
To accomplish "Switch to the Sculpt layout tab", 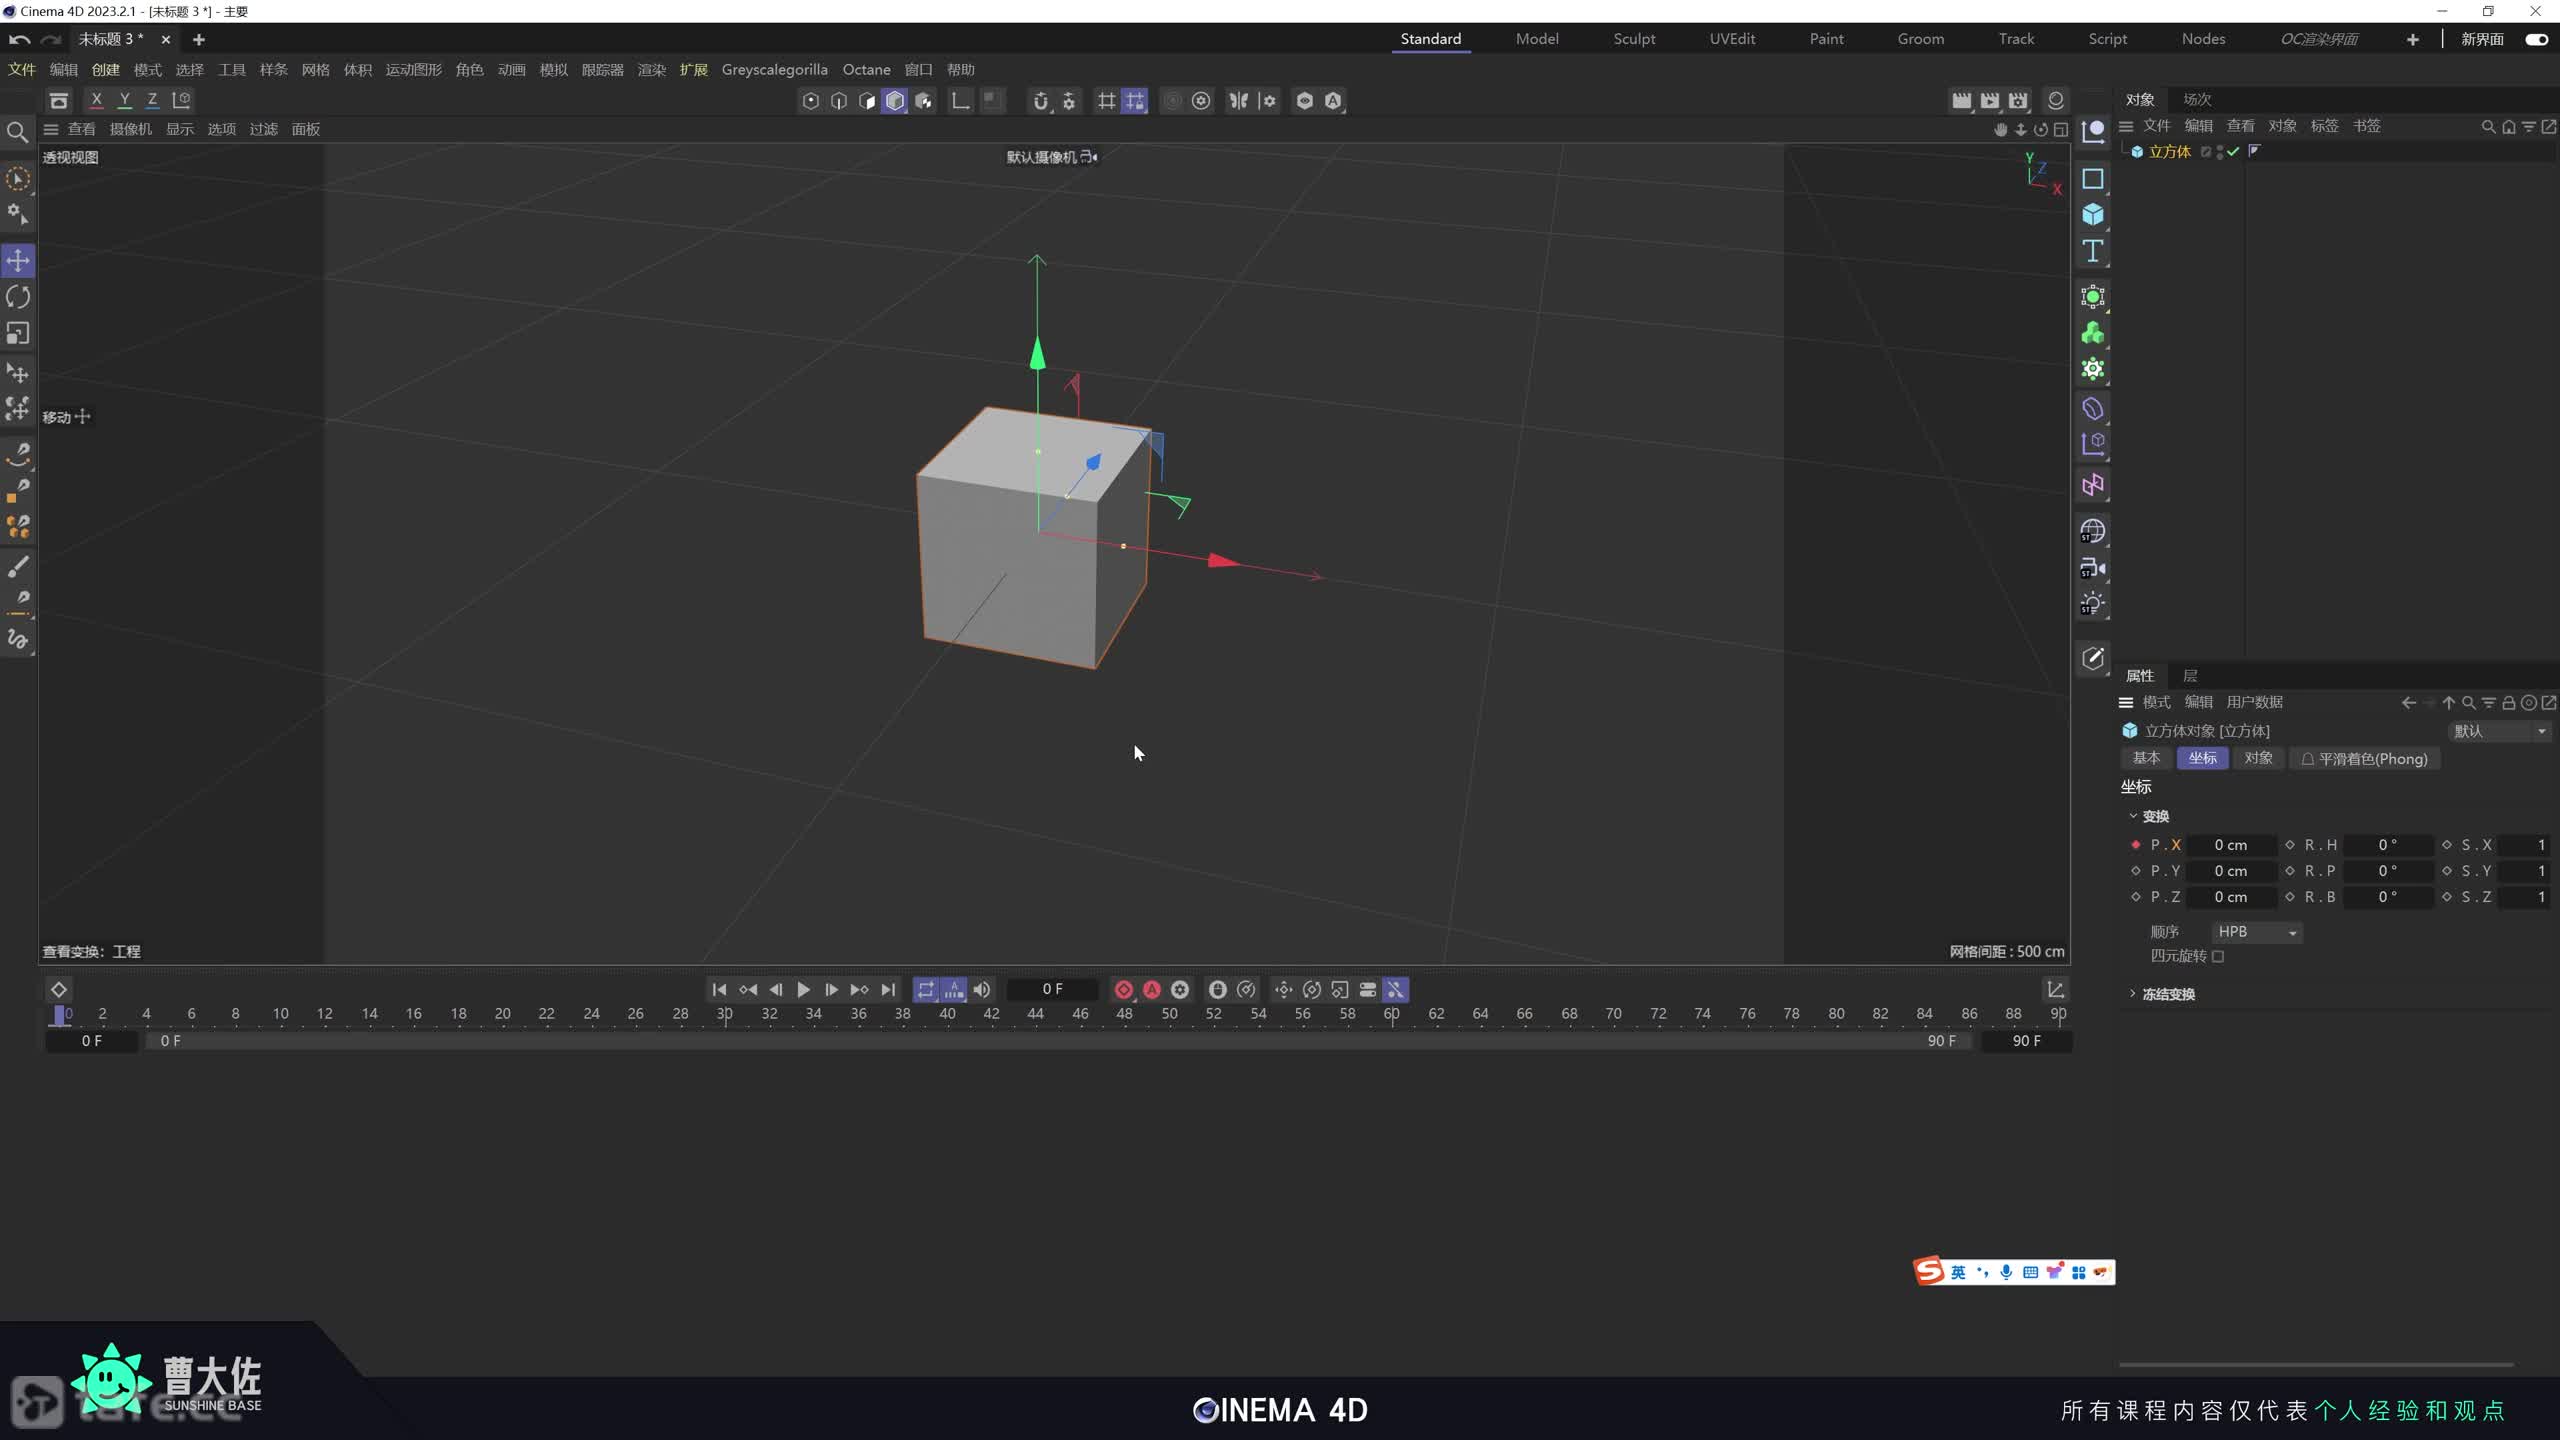I will pyautogui.click(x=1634, y=39).
